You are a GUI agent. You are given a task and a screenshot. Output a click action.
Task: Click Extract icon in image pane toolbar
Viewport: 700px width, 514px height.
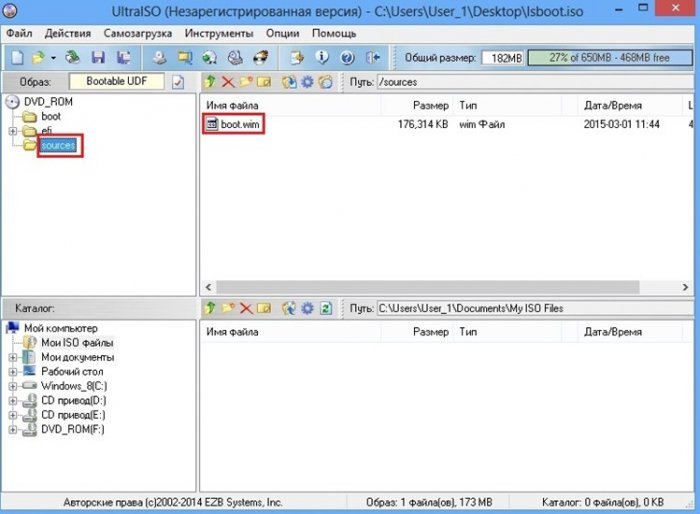click(289, 82)
